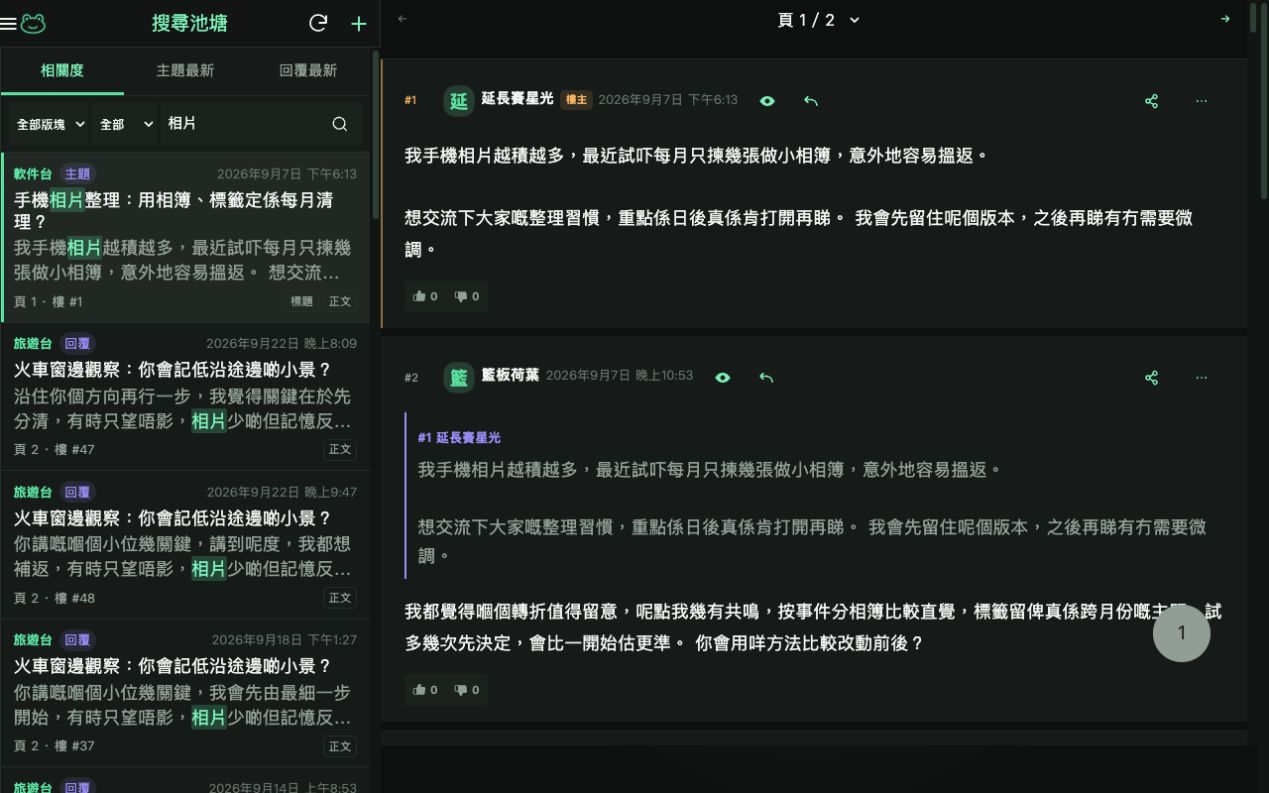Open the 全部版塊 board dropdown
Screen dimensions: 1269x793
(49, 124)
